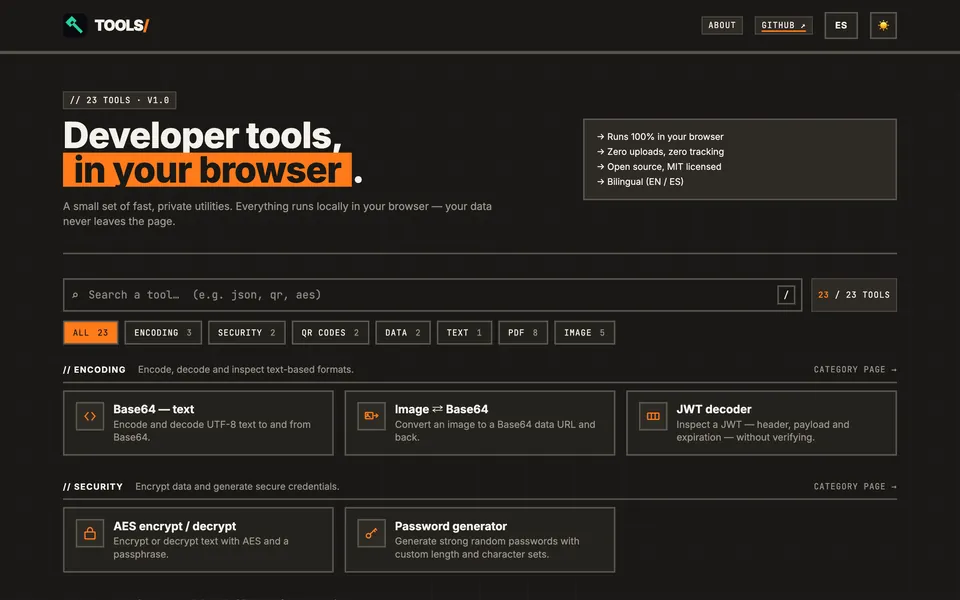
Task: Open Security CATEGORY PAGE link
Action: 855,486
